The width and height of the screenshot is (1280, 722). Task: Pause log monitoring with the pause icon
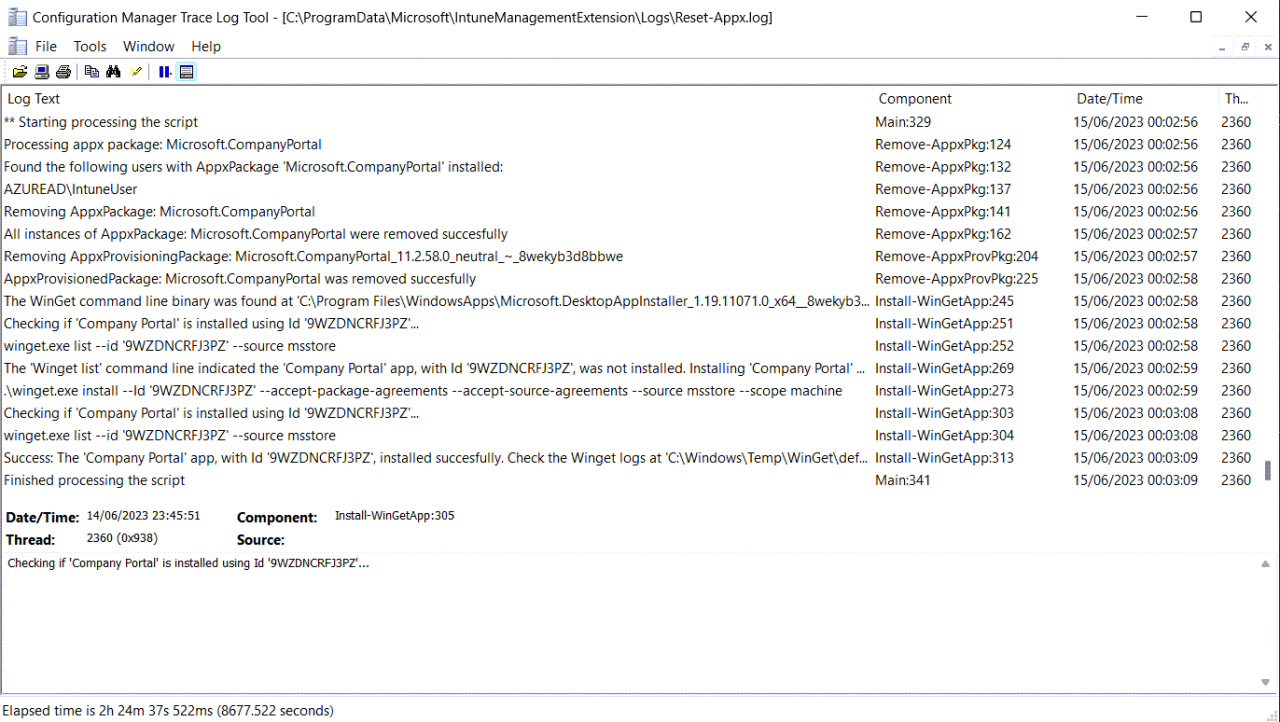click(165, 72)
